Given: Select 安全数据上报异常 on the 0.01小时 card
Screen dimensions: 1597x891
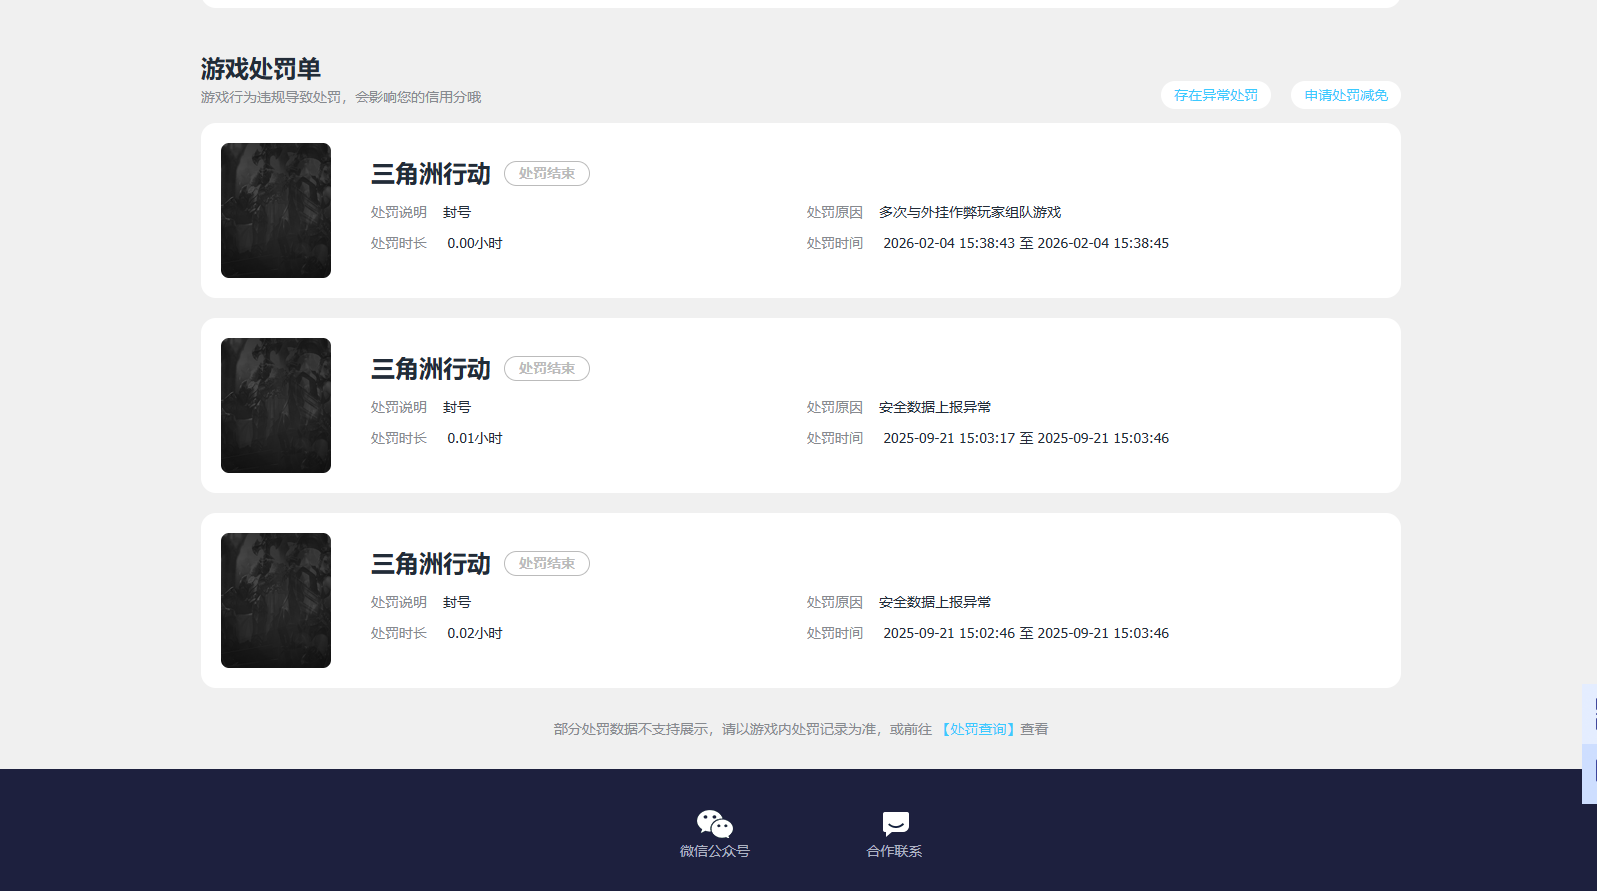Looking at the screenshot, I should [x=935, y=407].
